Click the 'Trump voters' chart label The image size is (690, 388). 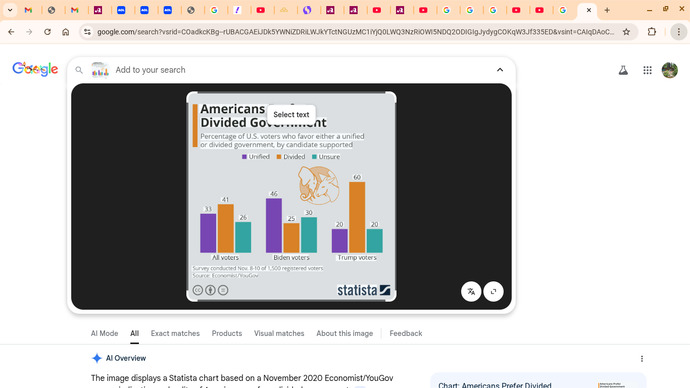pyautogui.click(x=357, y=257)
